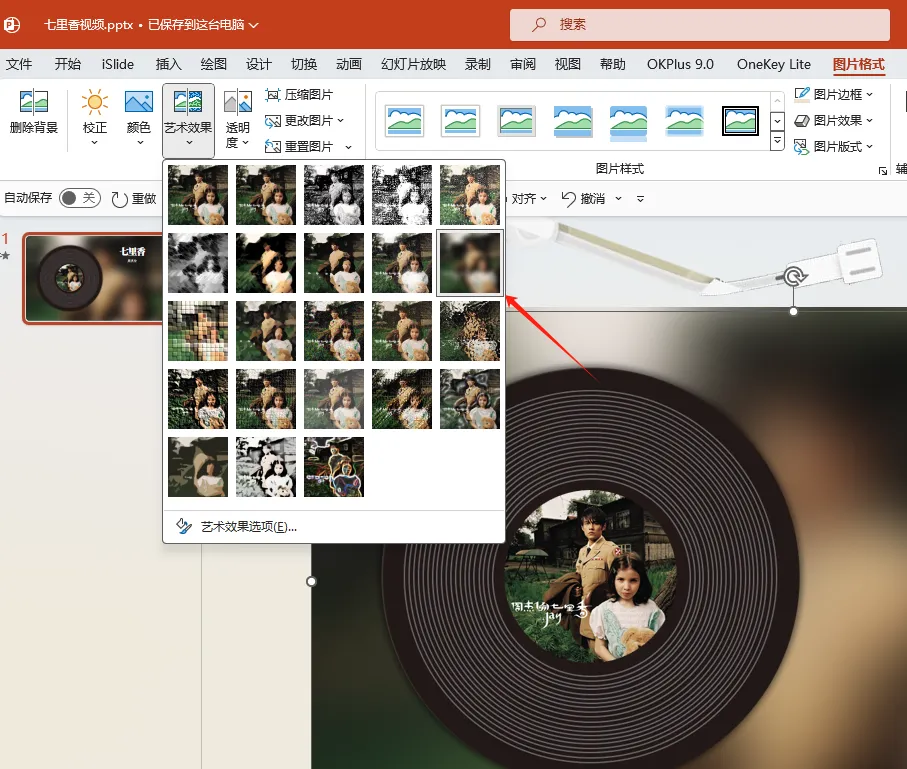Open the OKPlus 9.0 tab
Image resolution: width=907 pixels, height=769 pixels.
(x=680, y=64)
